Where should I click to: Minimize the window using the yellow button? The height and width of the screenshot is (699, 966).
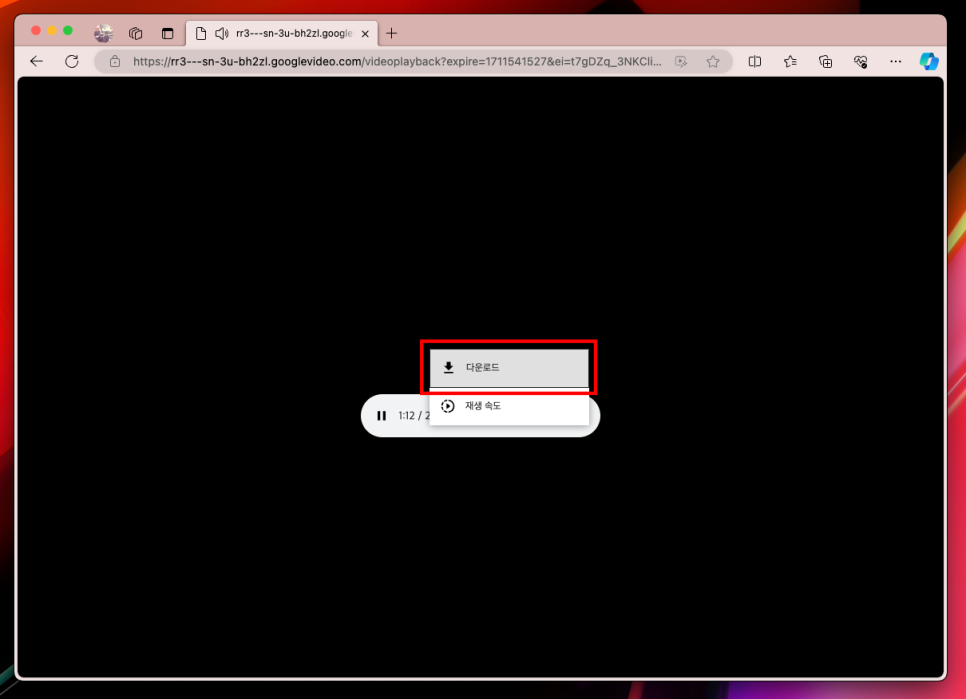pyautogui.click(x=52, y=31)
